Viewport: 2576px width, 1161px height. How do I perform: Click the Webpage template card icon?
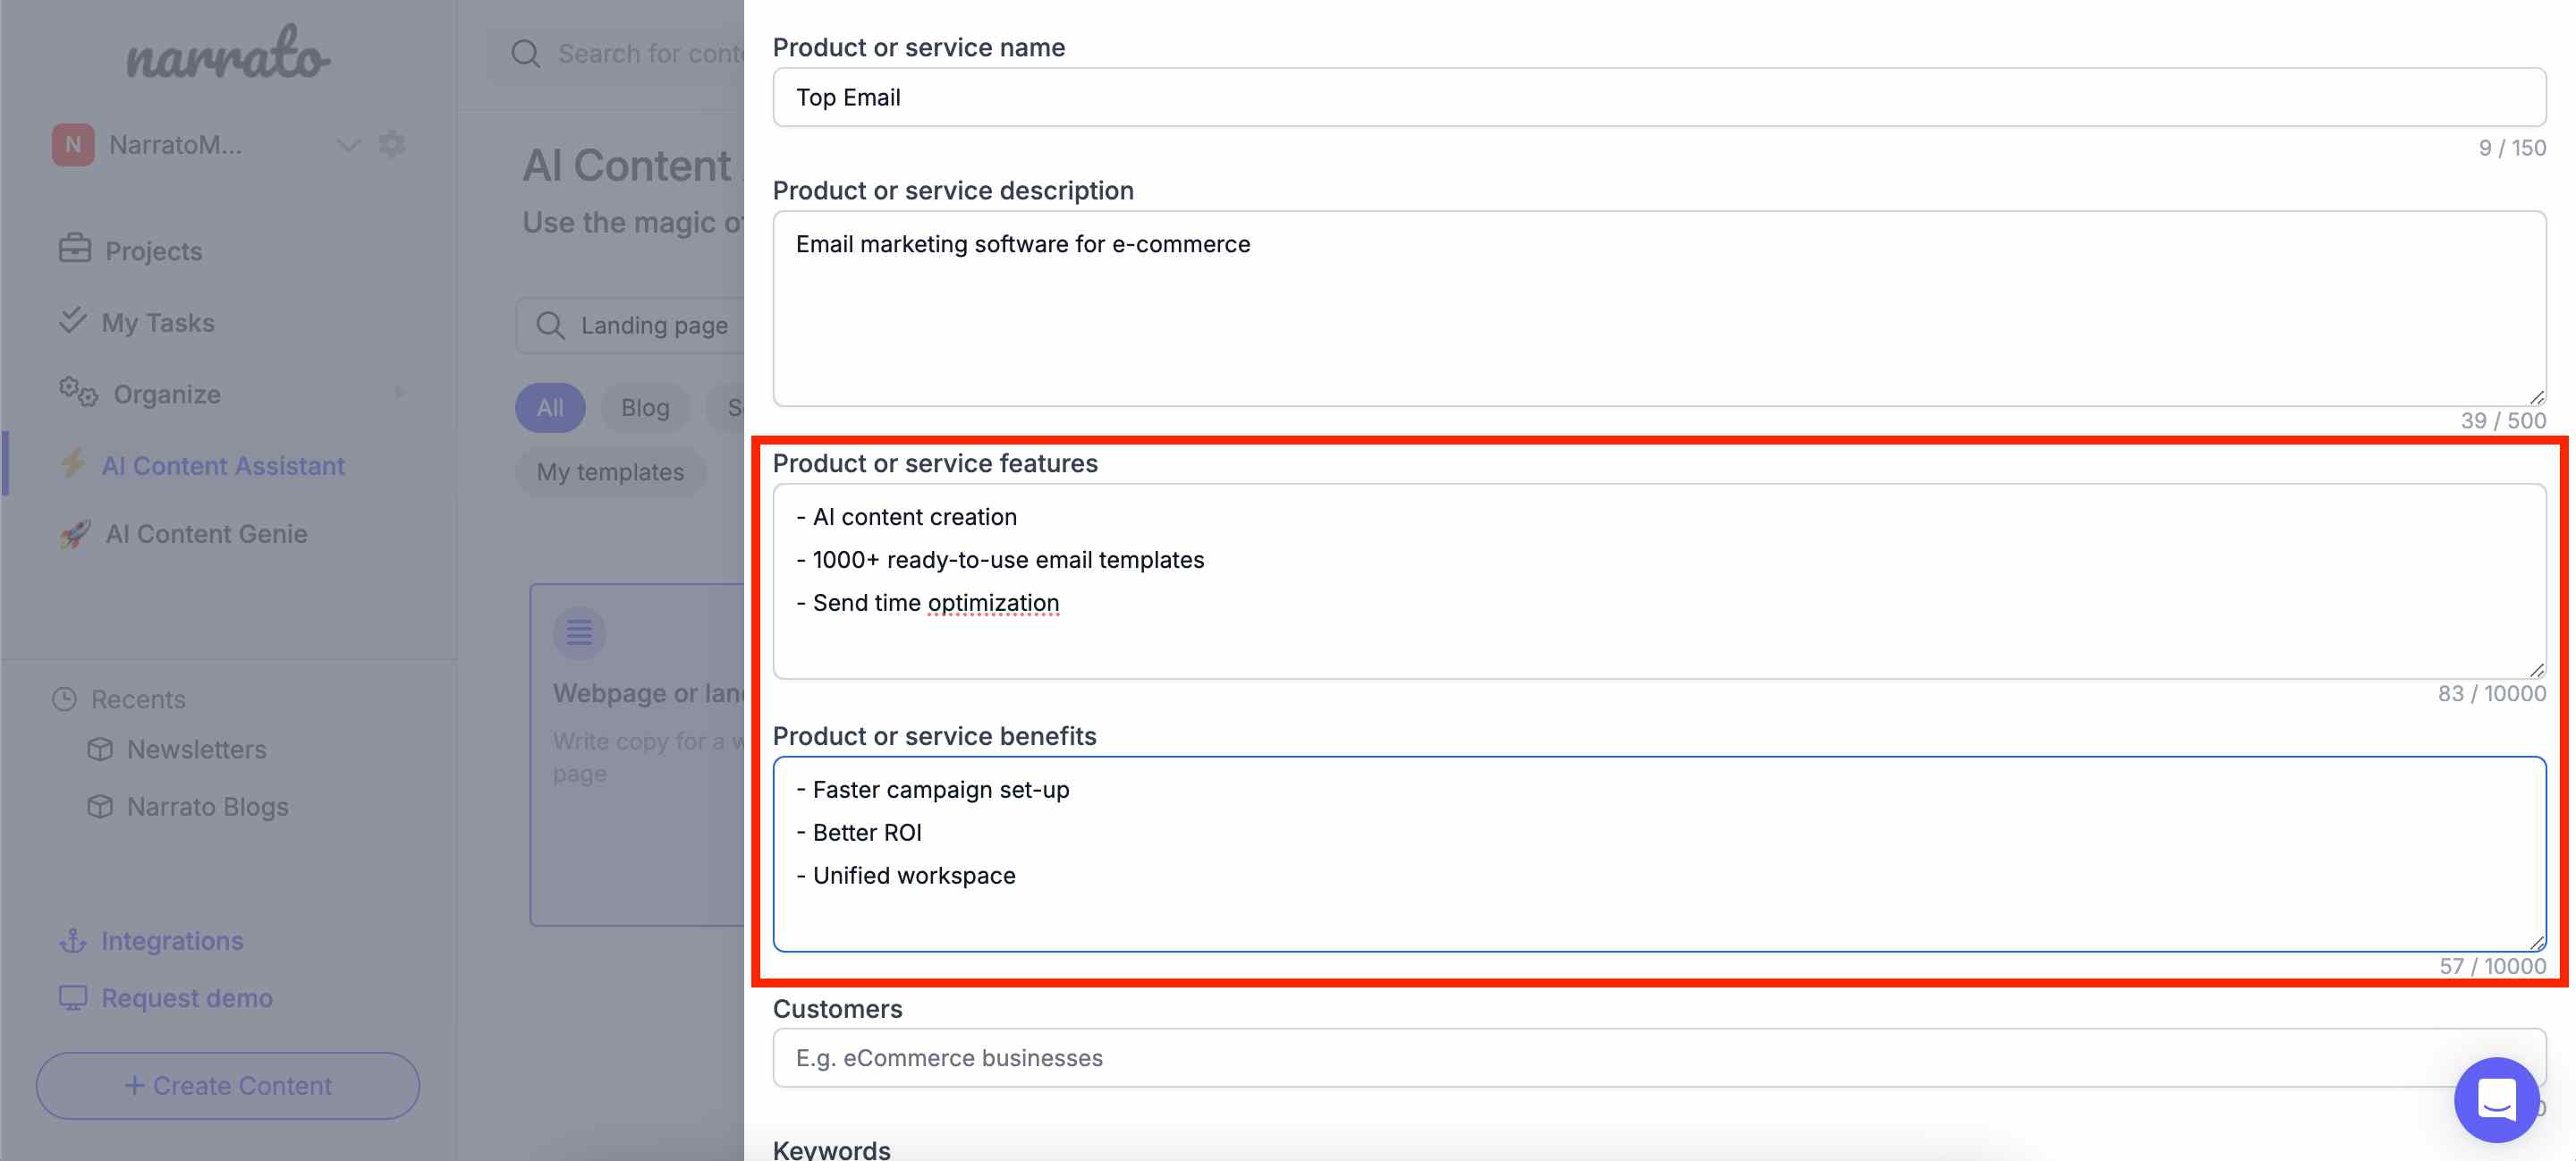coord(580,633)
